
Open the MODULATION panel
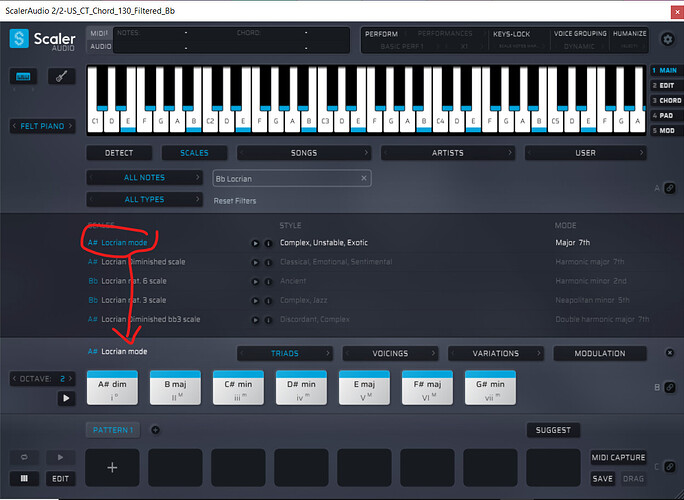pyautogui.click(x=600, y=353)
